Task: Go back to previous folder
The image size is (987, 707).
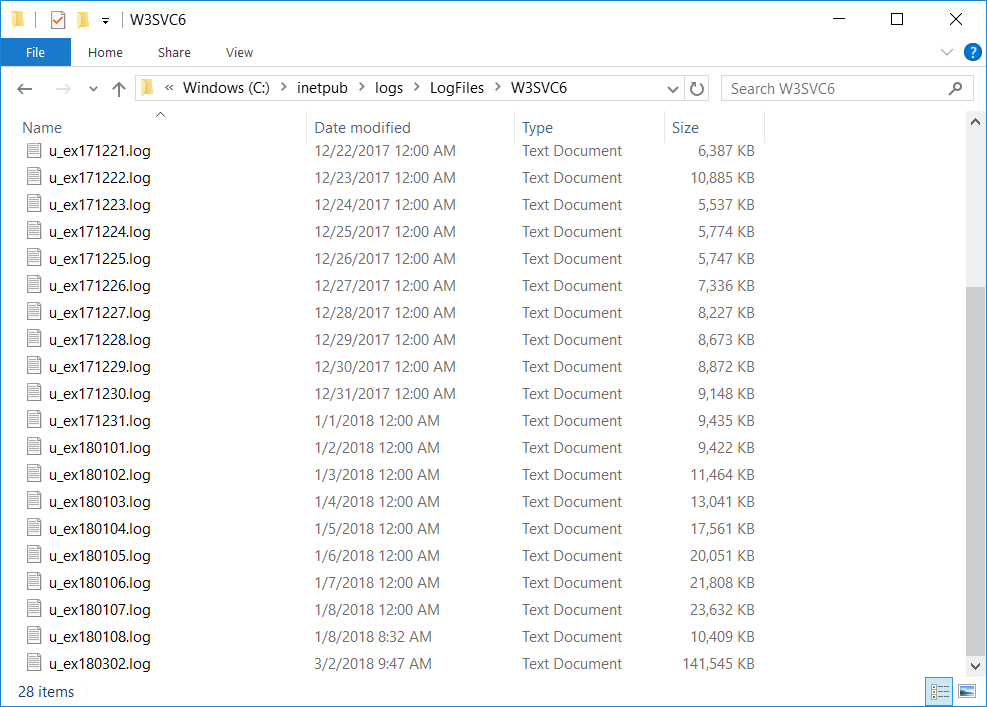Action: tap(25, 89)
